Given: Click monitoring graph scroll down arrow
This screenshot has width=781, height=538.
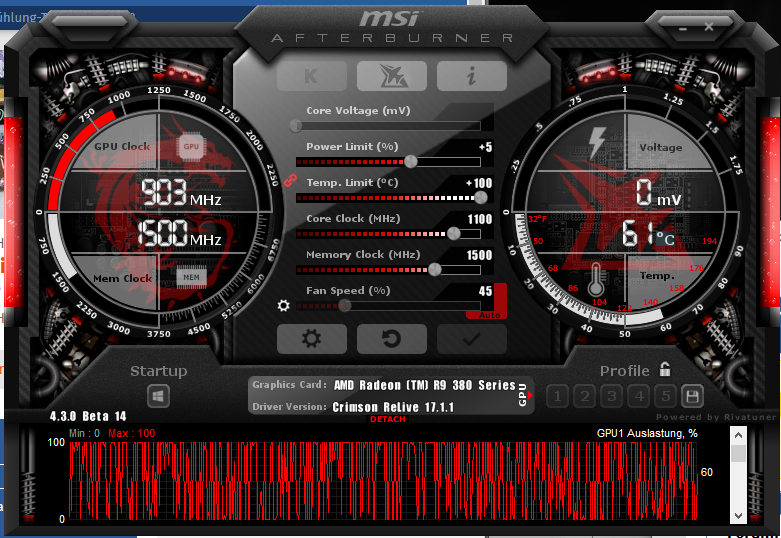Looking at the screenshot, I should (738, 516).
